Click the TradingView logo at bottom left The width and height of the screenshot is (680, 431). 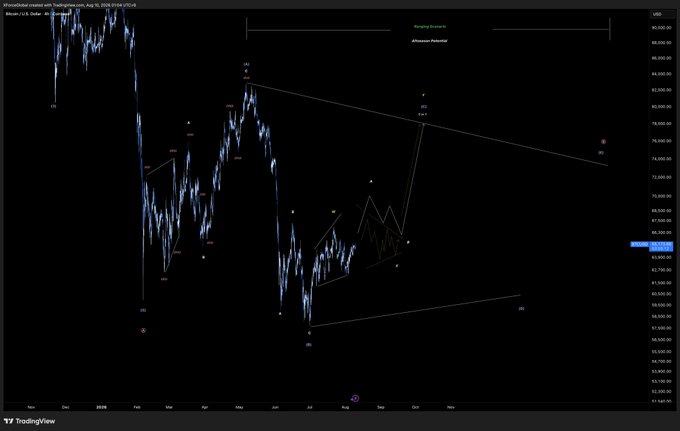[29, 421]
